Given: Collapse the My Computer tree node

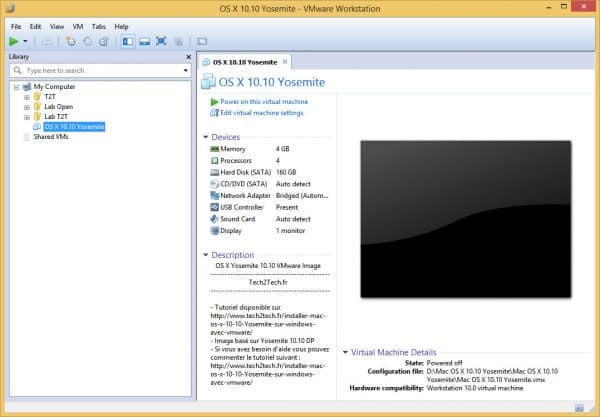Looking at the screenshot, I should (x=16, y=87).
